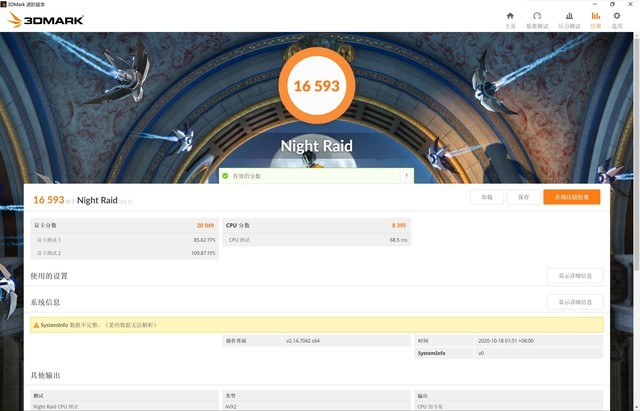Minimize the 3DMark window
The width and height of the screenshot is (640, 411).
point(595,4)
